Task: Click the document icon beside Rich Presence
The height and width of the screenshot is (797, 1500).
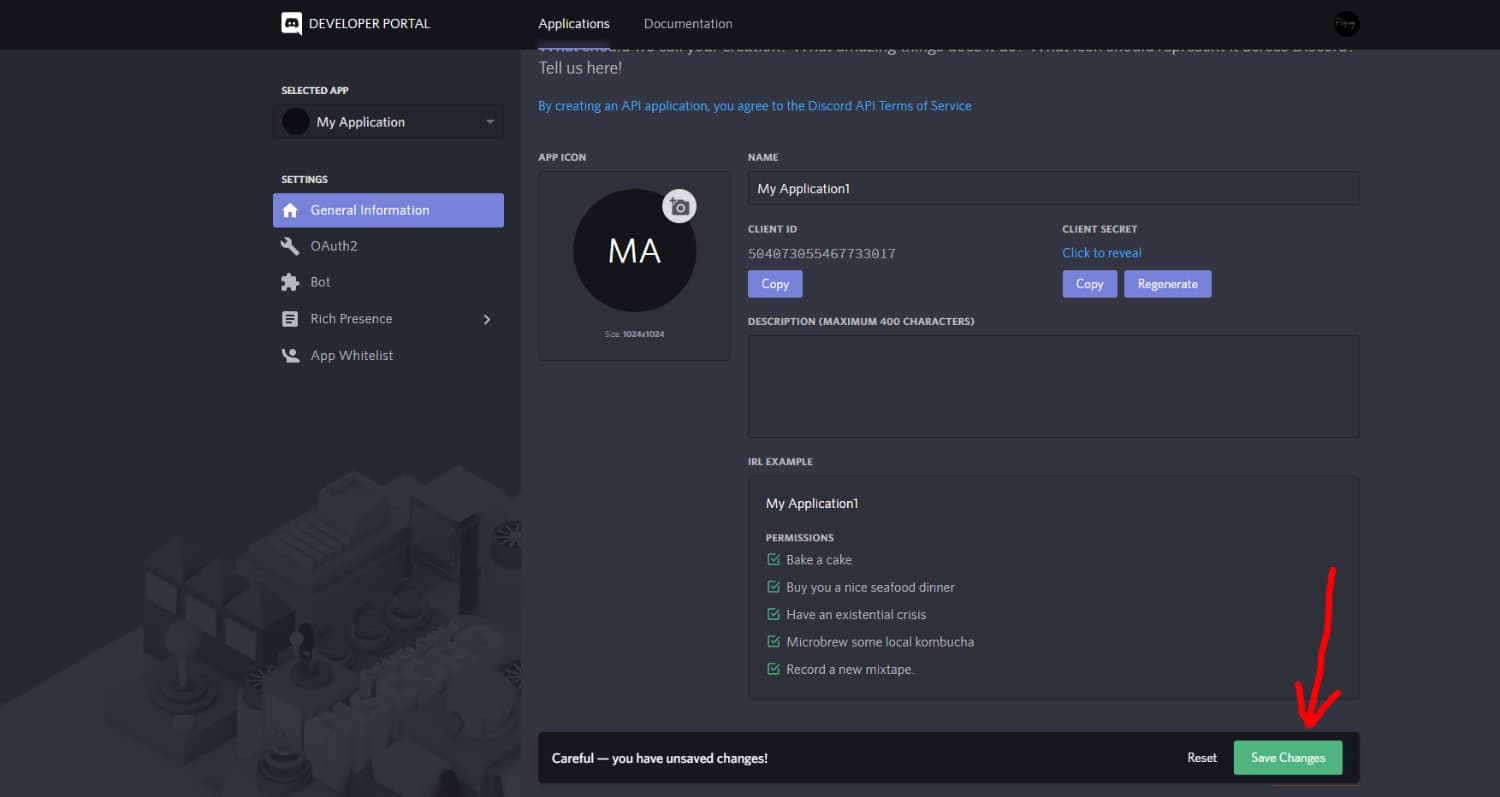Action: 290,319
